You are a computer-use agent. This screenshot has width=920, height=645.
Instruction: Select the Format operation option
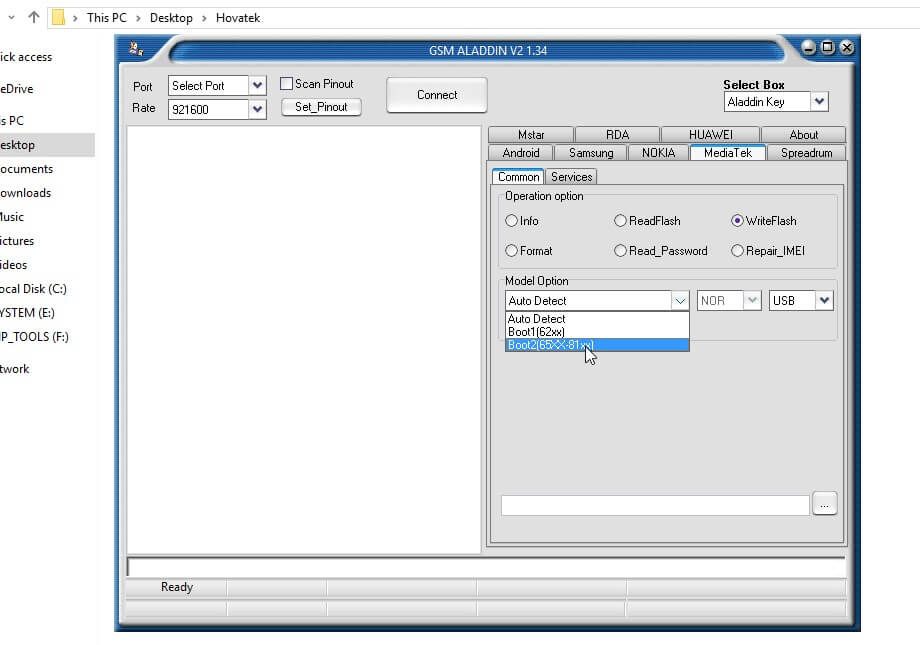[512, 251]
